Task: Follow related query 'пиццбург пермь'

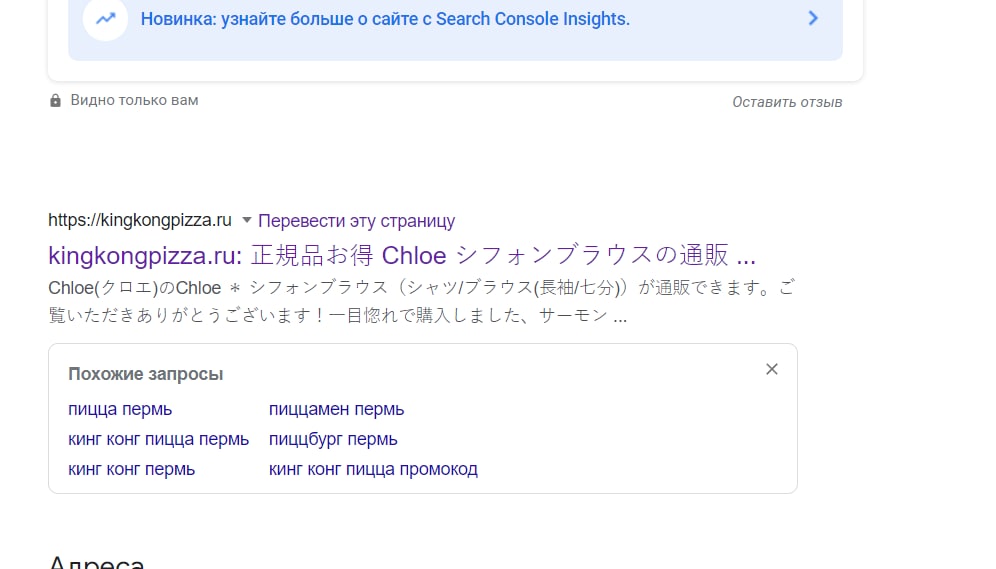Action: (x=333, y=439)
